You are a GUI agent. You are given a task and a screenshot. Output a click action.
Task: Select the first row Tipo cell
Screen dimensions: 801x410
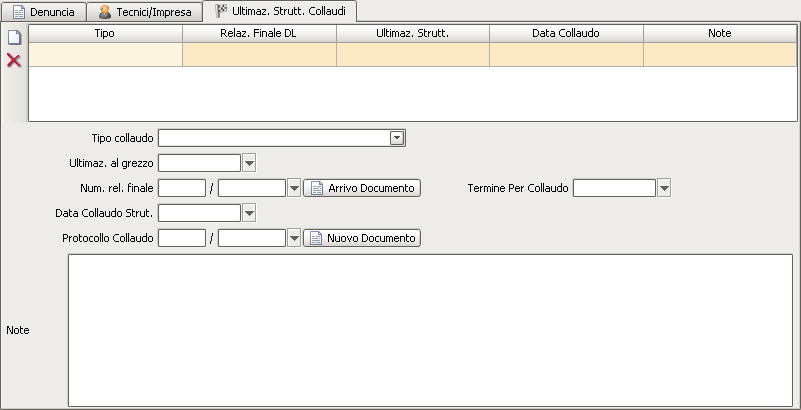pos(105,55)
